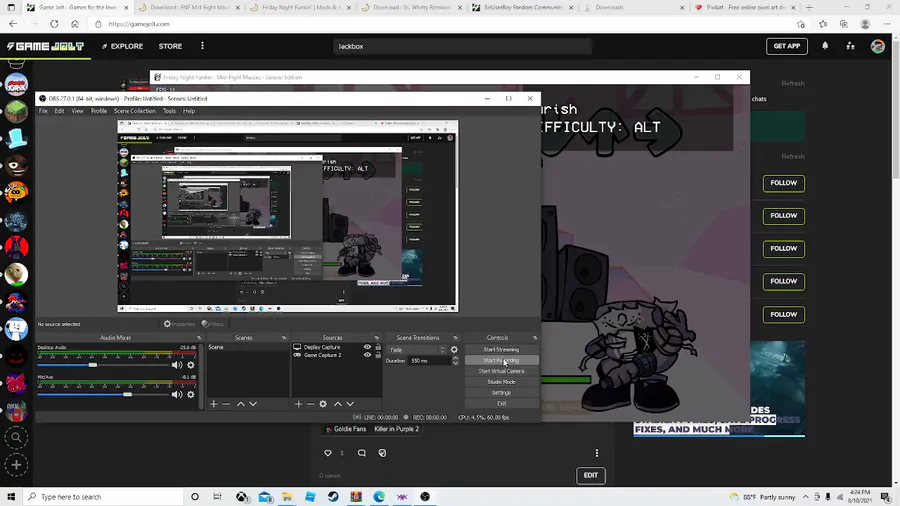Viewport: 900px width, 506px height.
Task: Toggle lock on Display Capture source
Action: click(378, 347)
